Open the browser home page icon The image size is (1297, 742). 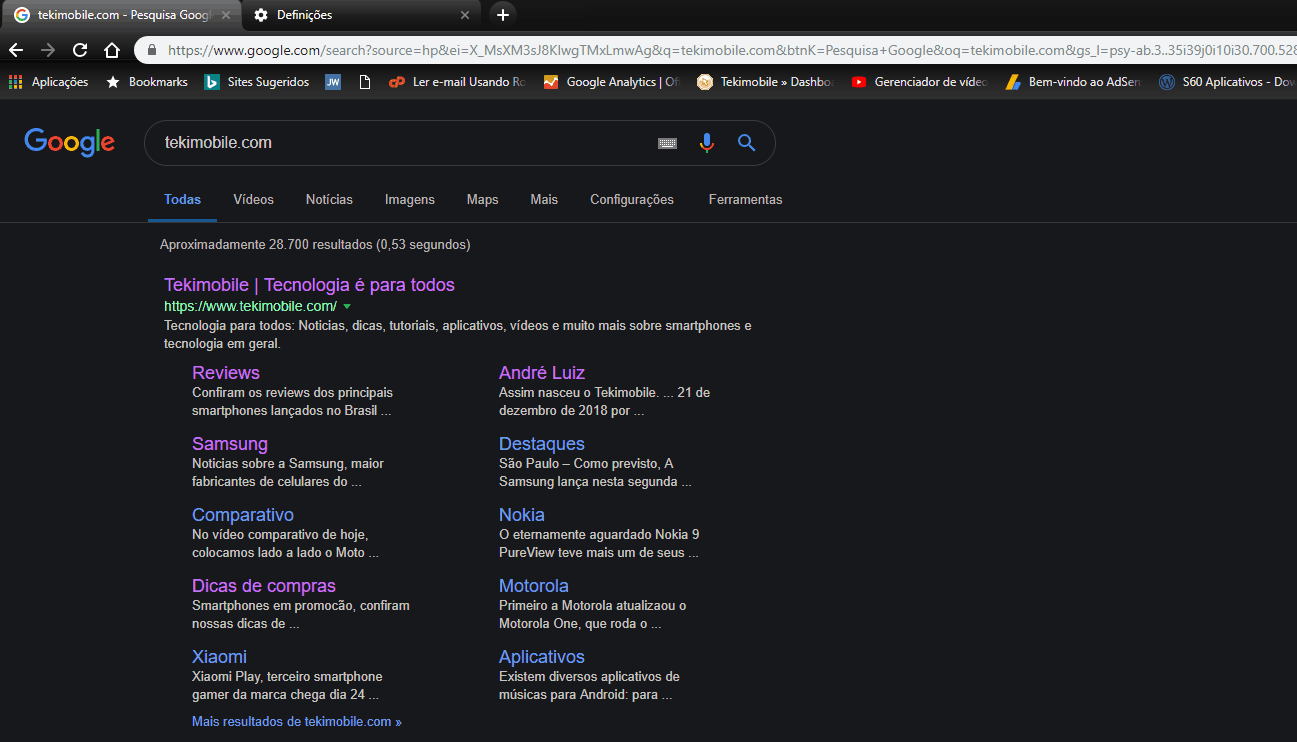click(x=112, y=49)
